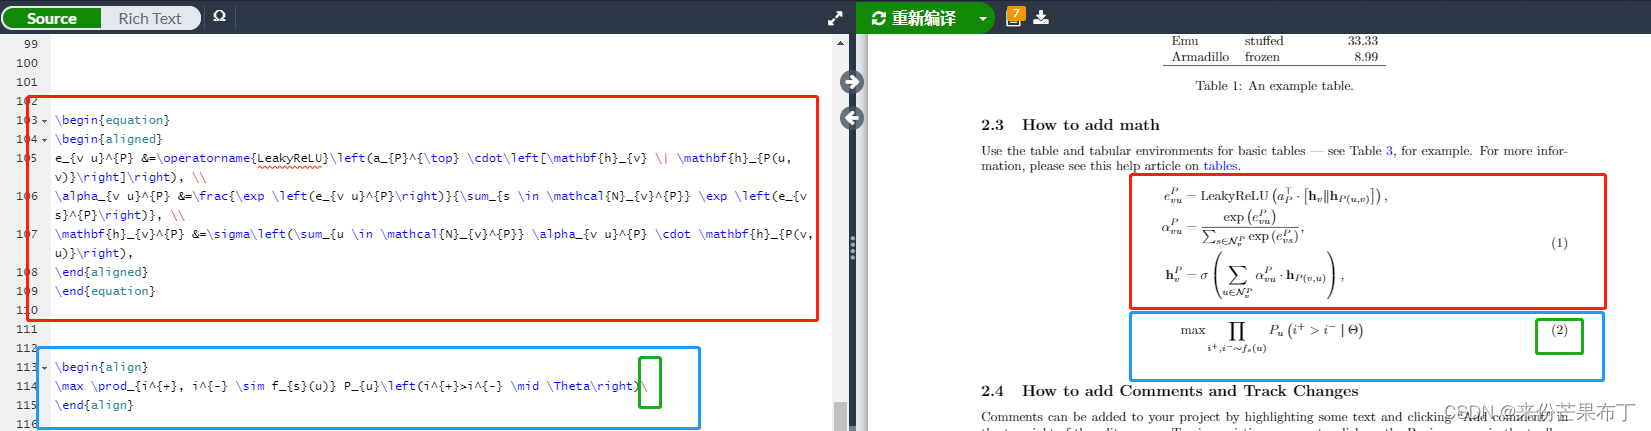
Task: Download the compiled PDF
Action: (x=1041, y=17)
